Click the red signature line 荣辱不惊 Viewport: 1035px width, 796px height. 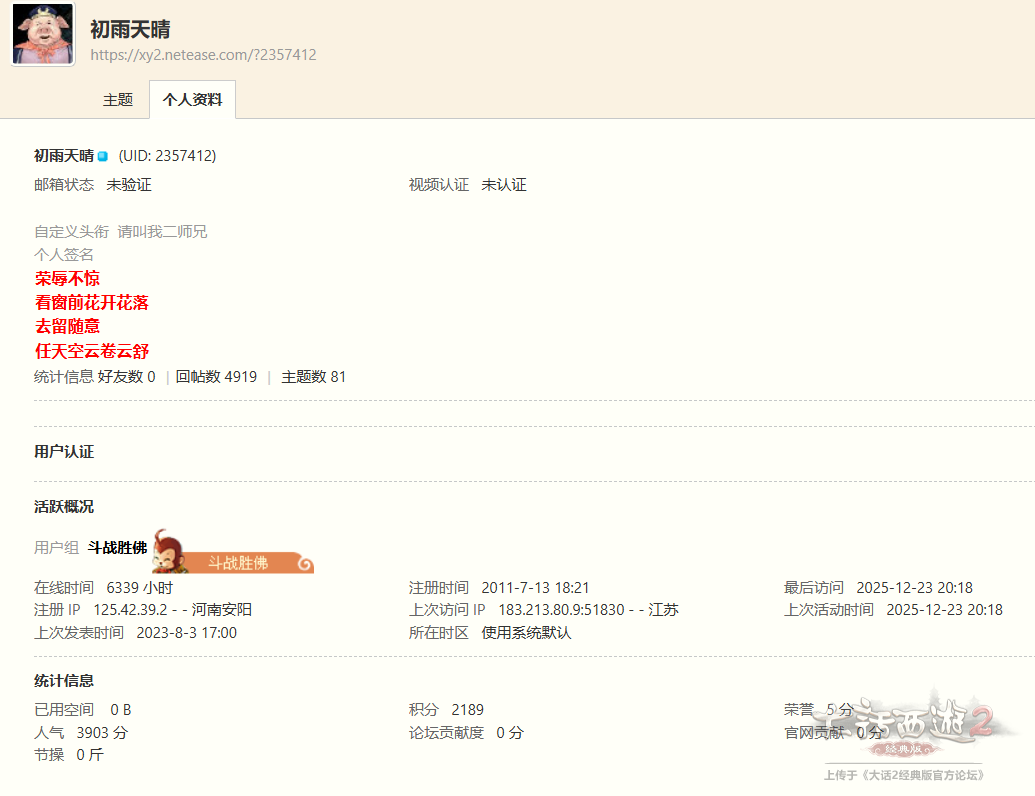pyautogui.click(x=67, y=278)
